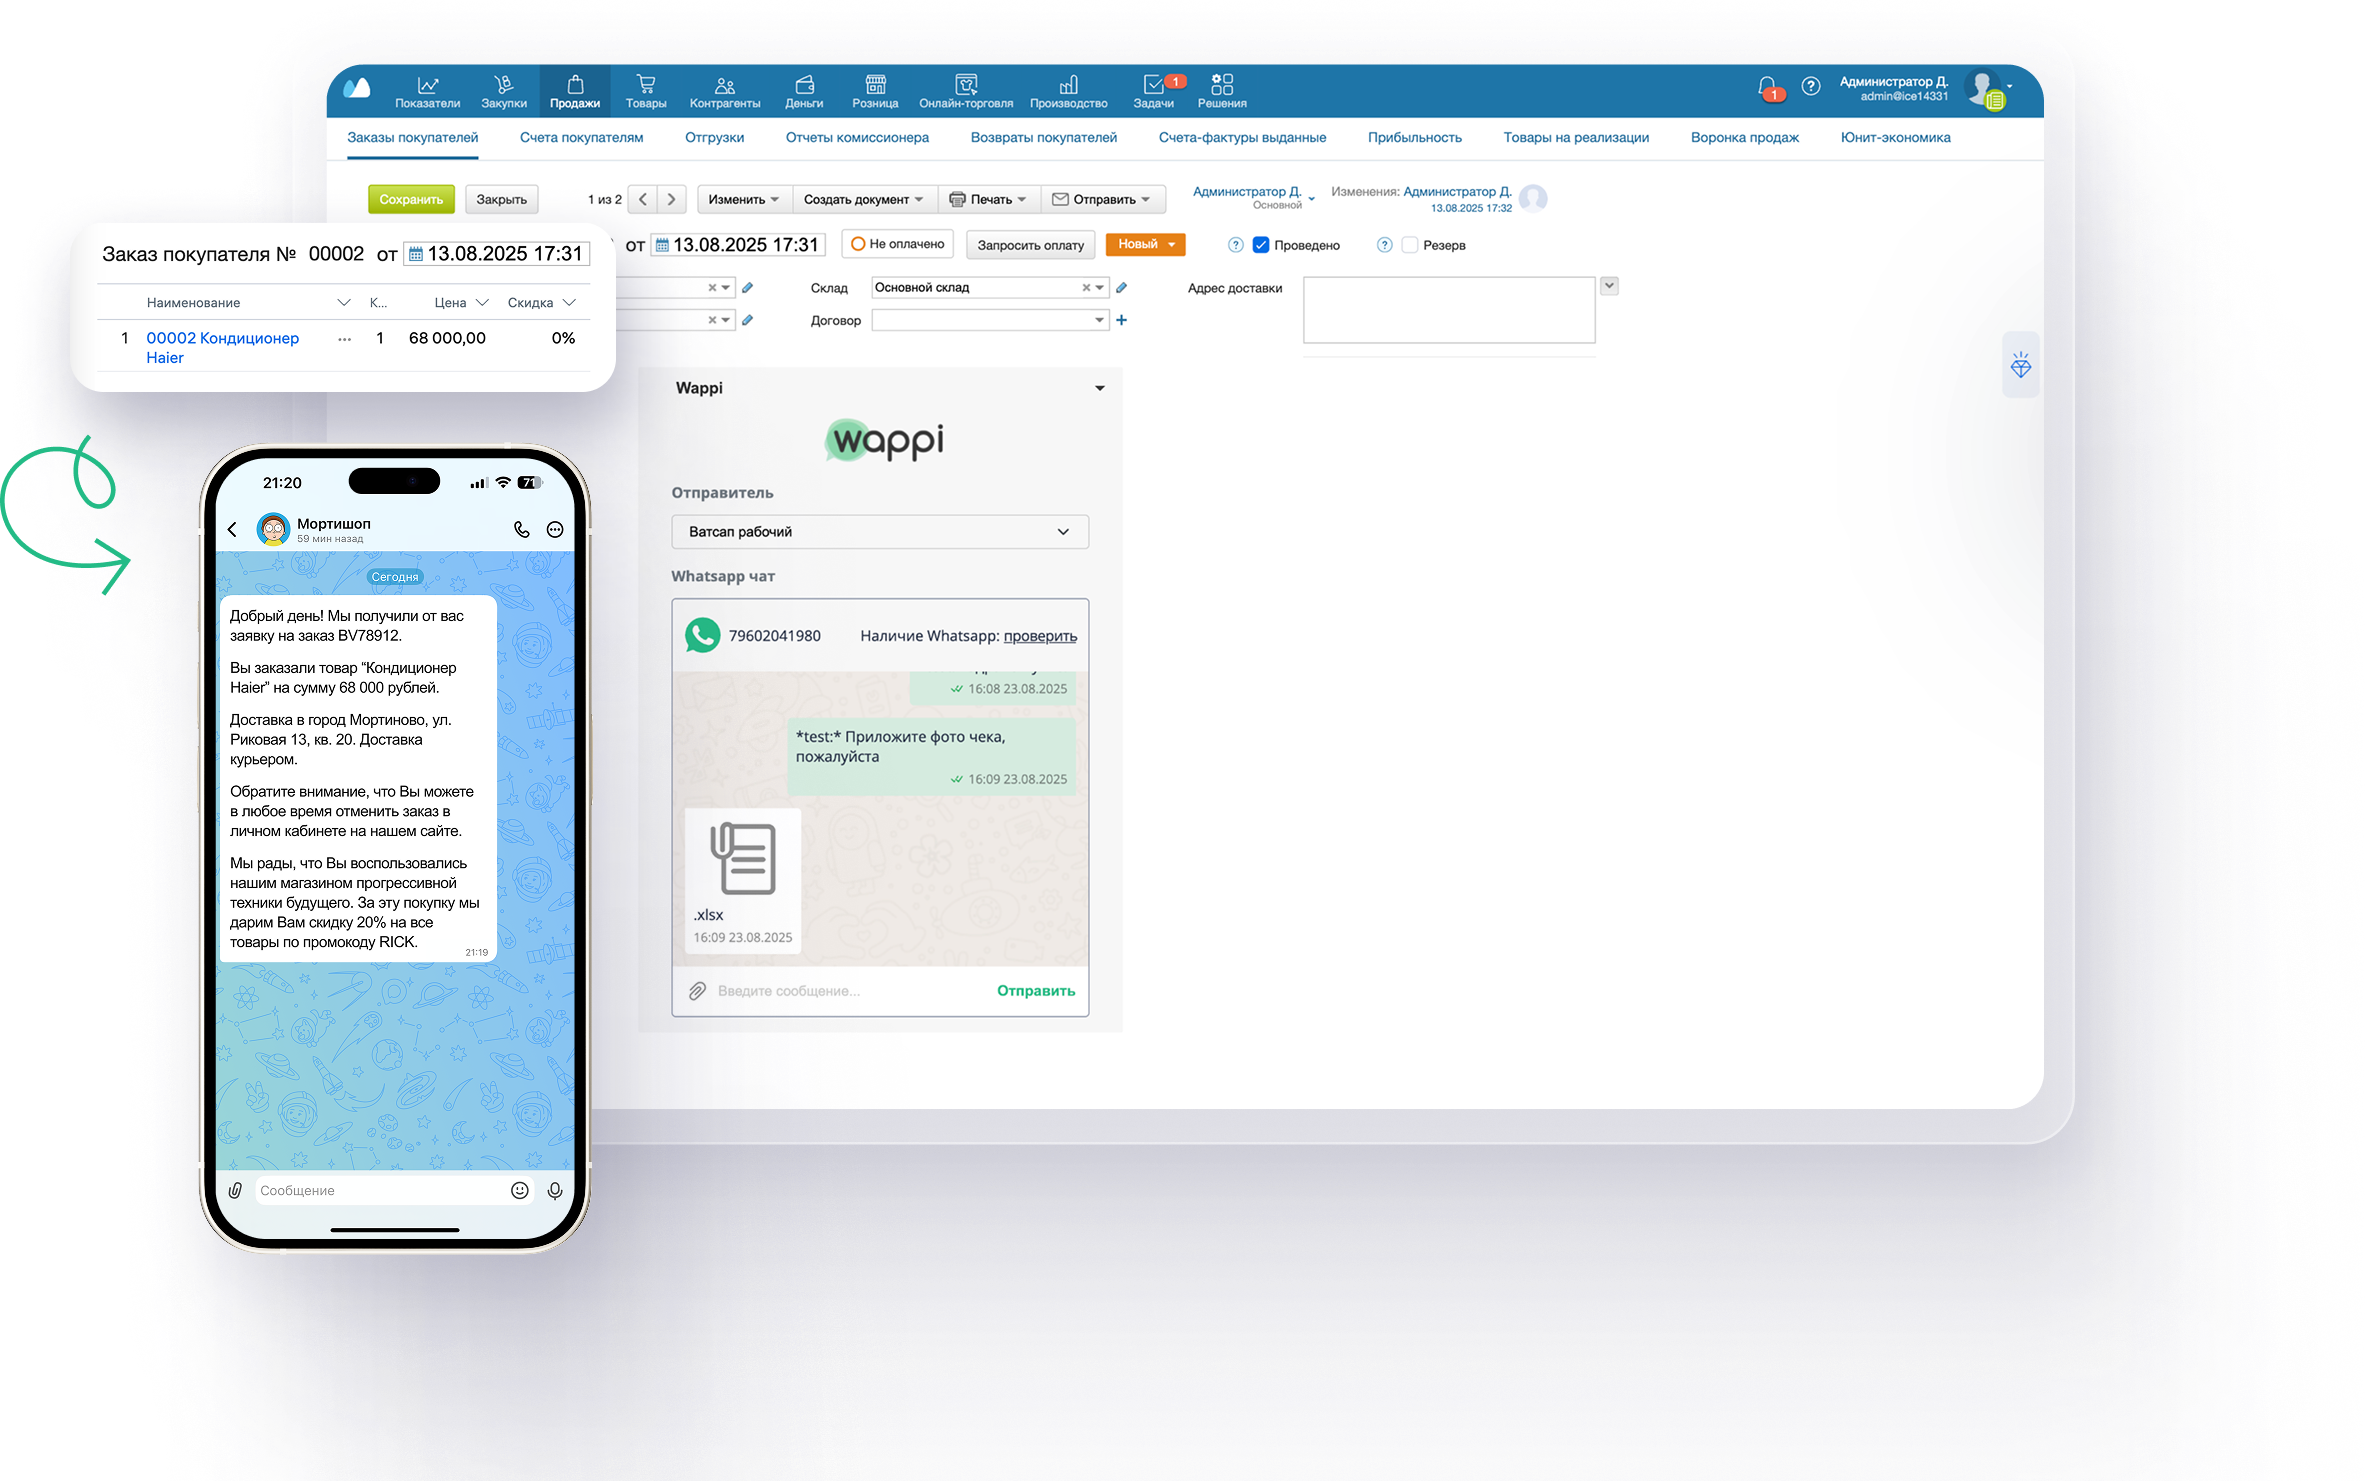Image resolution: width=2365 pixels, height=1481 pixels.
Task: Uncheck the Проведено checkbox
Action: click(1261, 245)
